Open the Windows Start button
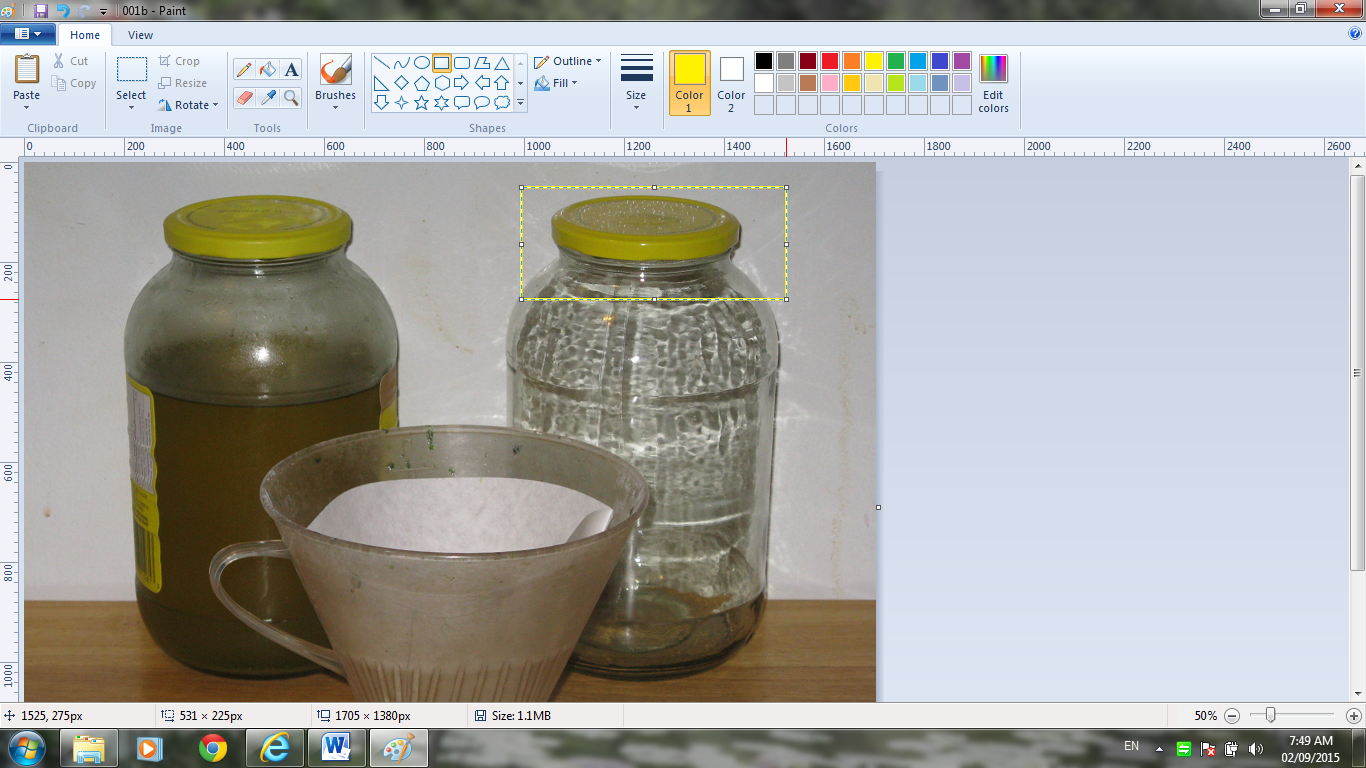1366x768 pixels. (26, 747)
